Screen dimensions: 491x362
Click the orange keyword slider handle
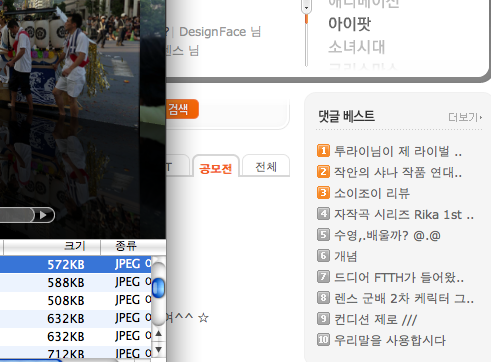306,19
